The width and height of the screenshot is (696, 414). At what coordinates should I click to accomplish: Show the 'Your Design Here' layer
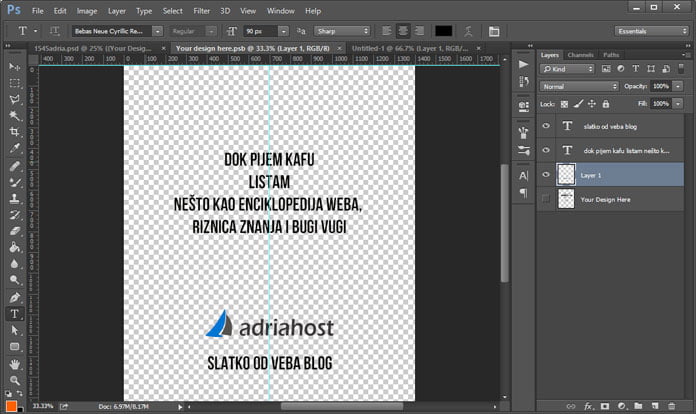click(546, 199)
